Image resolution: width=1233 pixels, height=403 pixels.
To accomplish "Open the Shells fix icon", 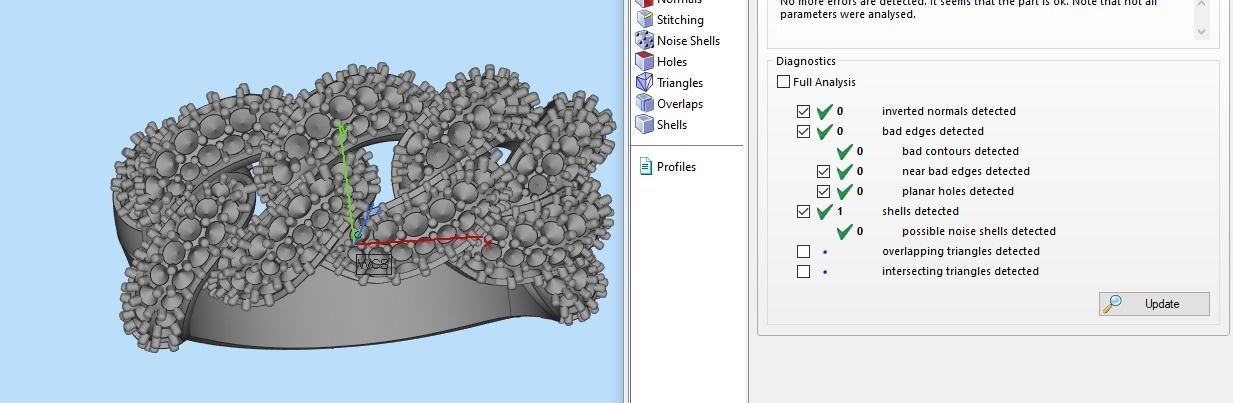I will 645,125.
